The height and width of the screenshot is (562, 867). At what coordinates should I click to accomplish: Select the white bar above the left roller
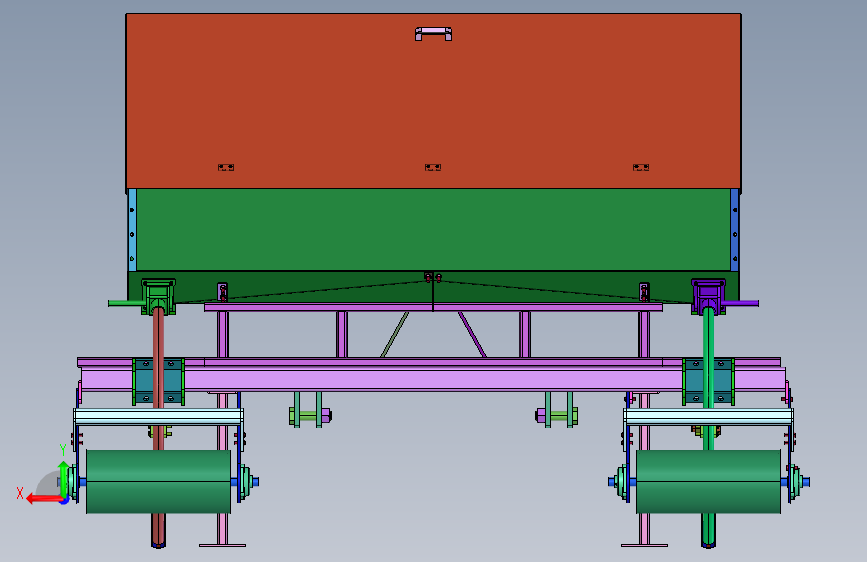pos(159,417)
